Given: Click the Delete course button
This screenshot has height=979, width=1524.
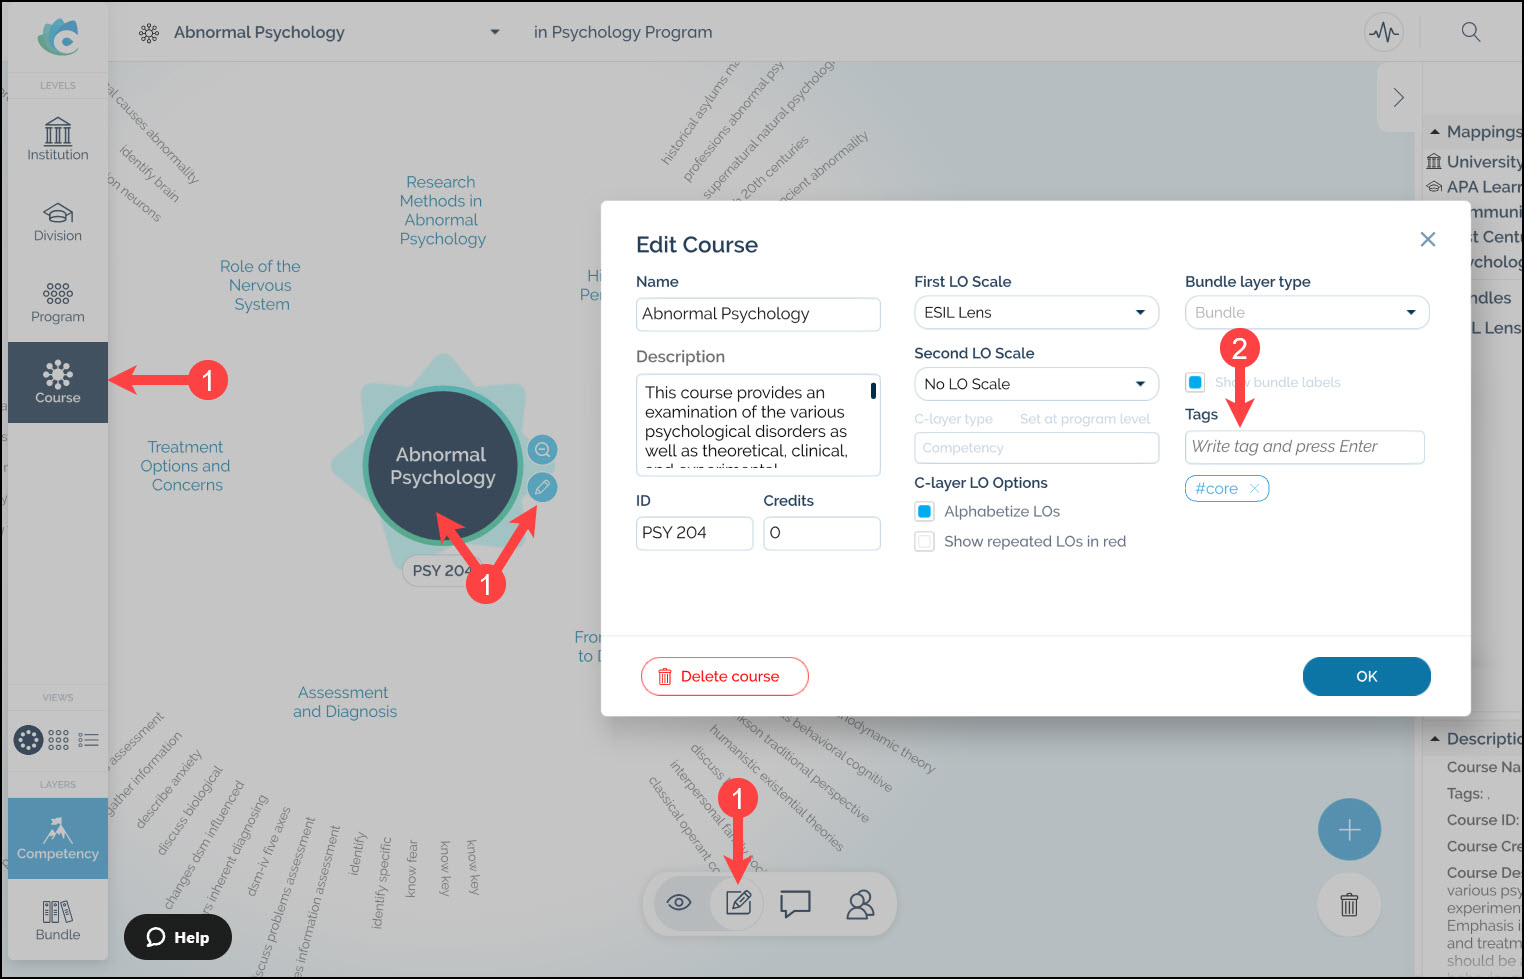Looking at the screenshot, I should pyautogui.click(x=724, y=677).
